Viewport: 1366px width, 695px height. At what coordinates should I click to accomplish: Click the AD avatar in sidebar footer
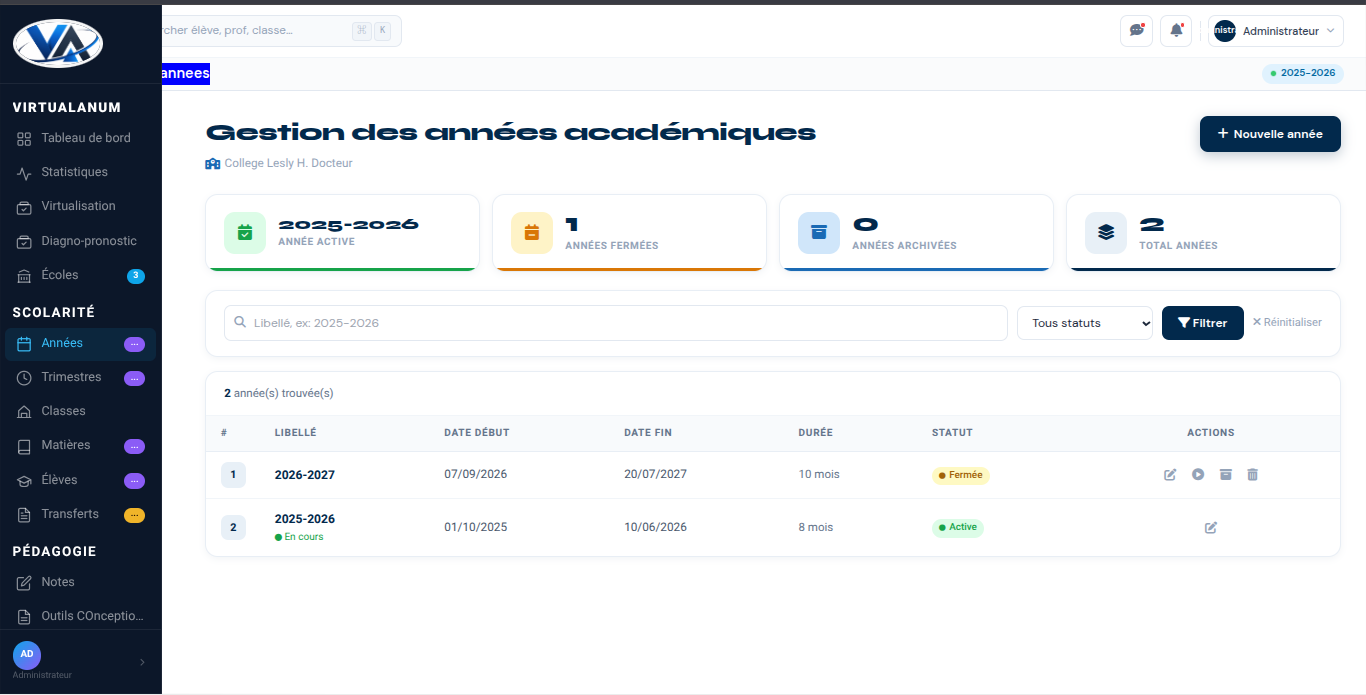pos(27,654)
